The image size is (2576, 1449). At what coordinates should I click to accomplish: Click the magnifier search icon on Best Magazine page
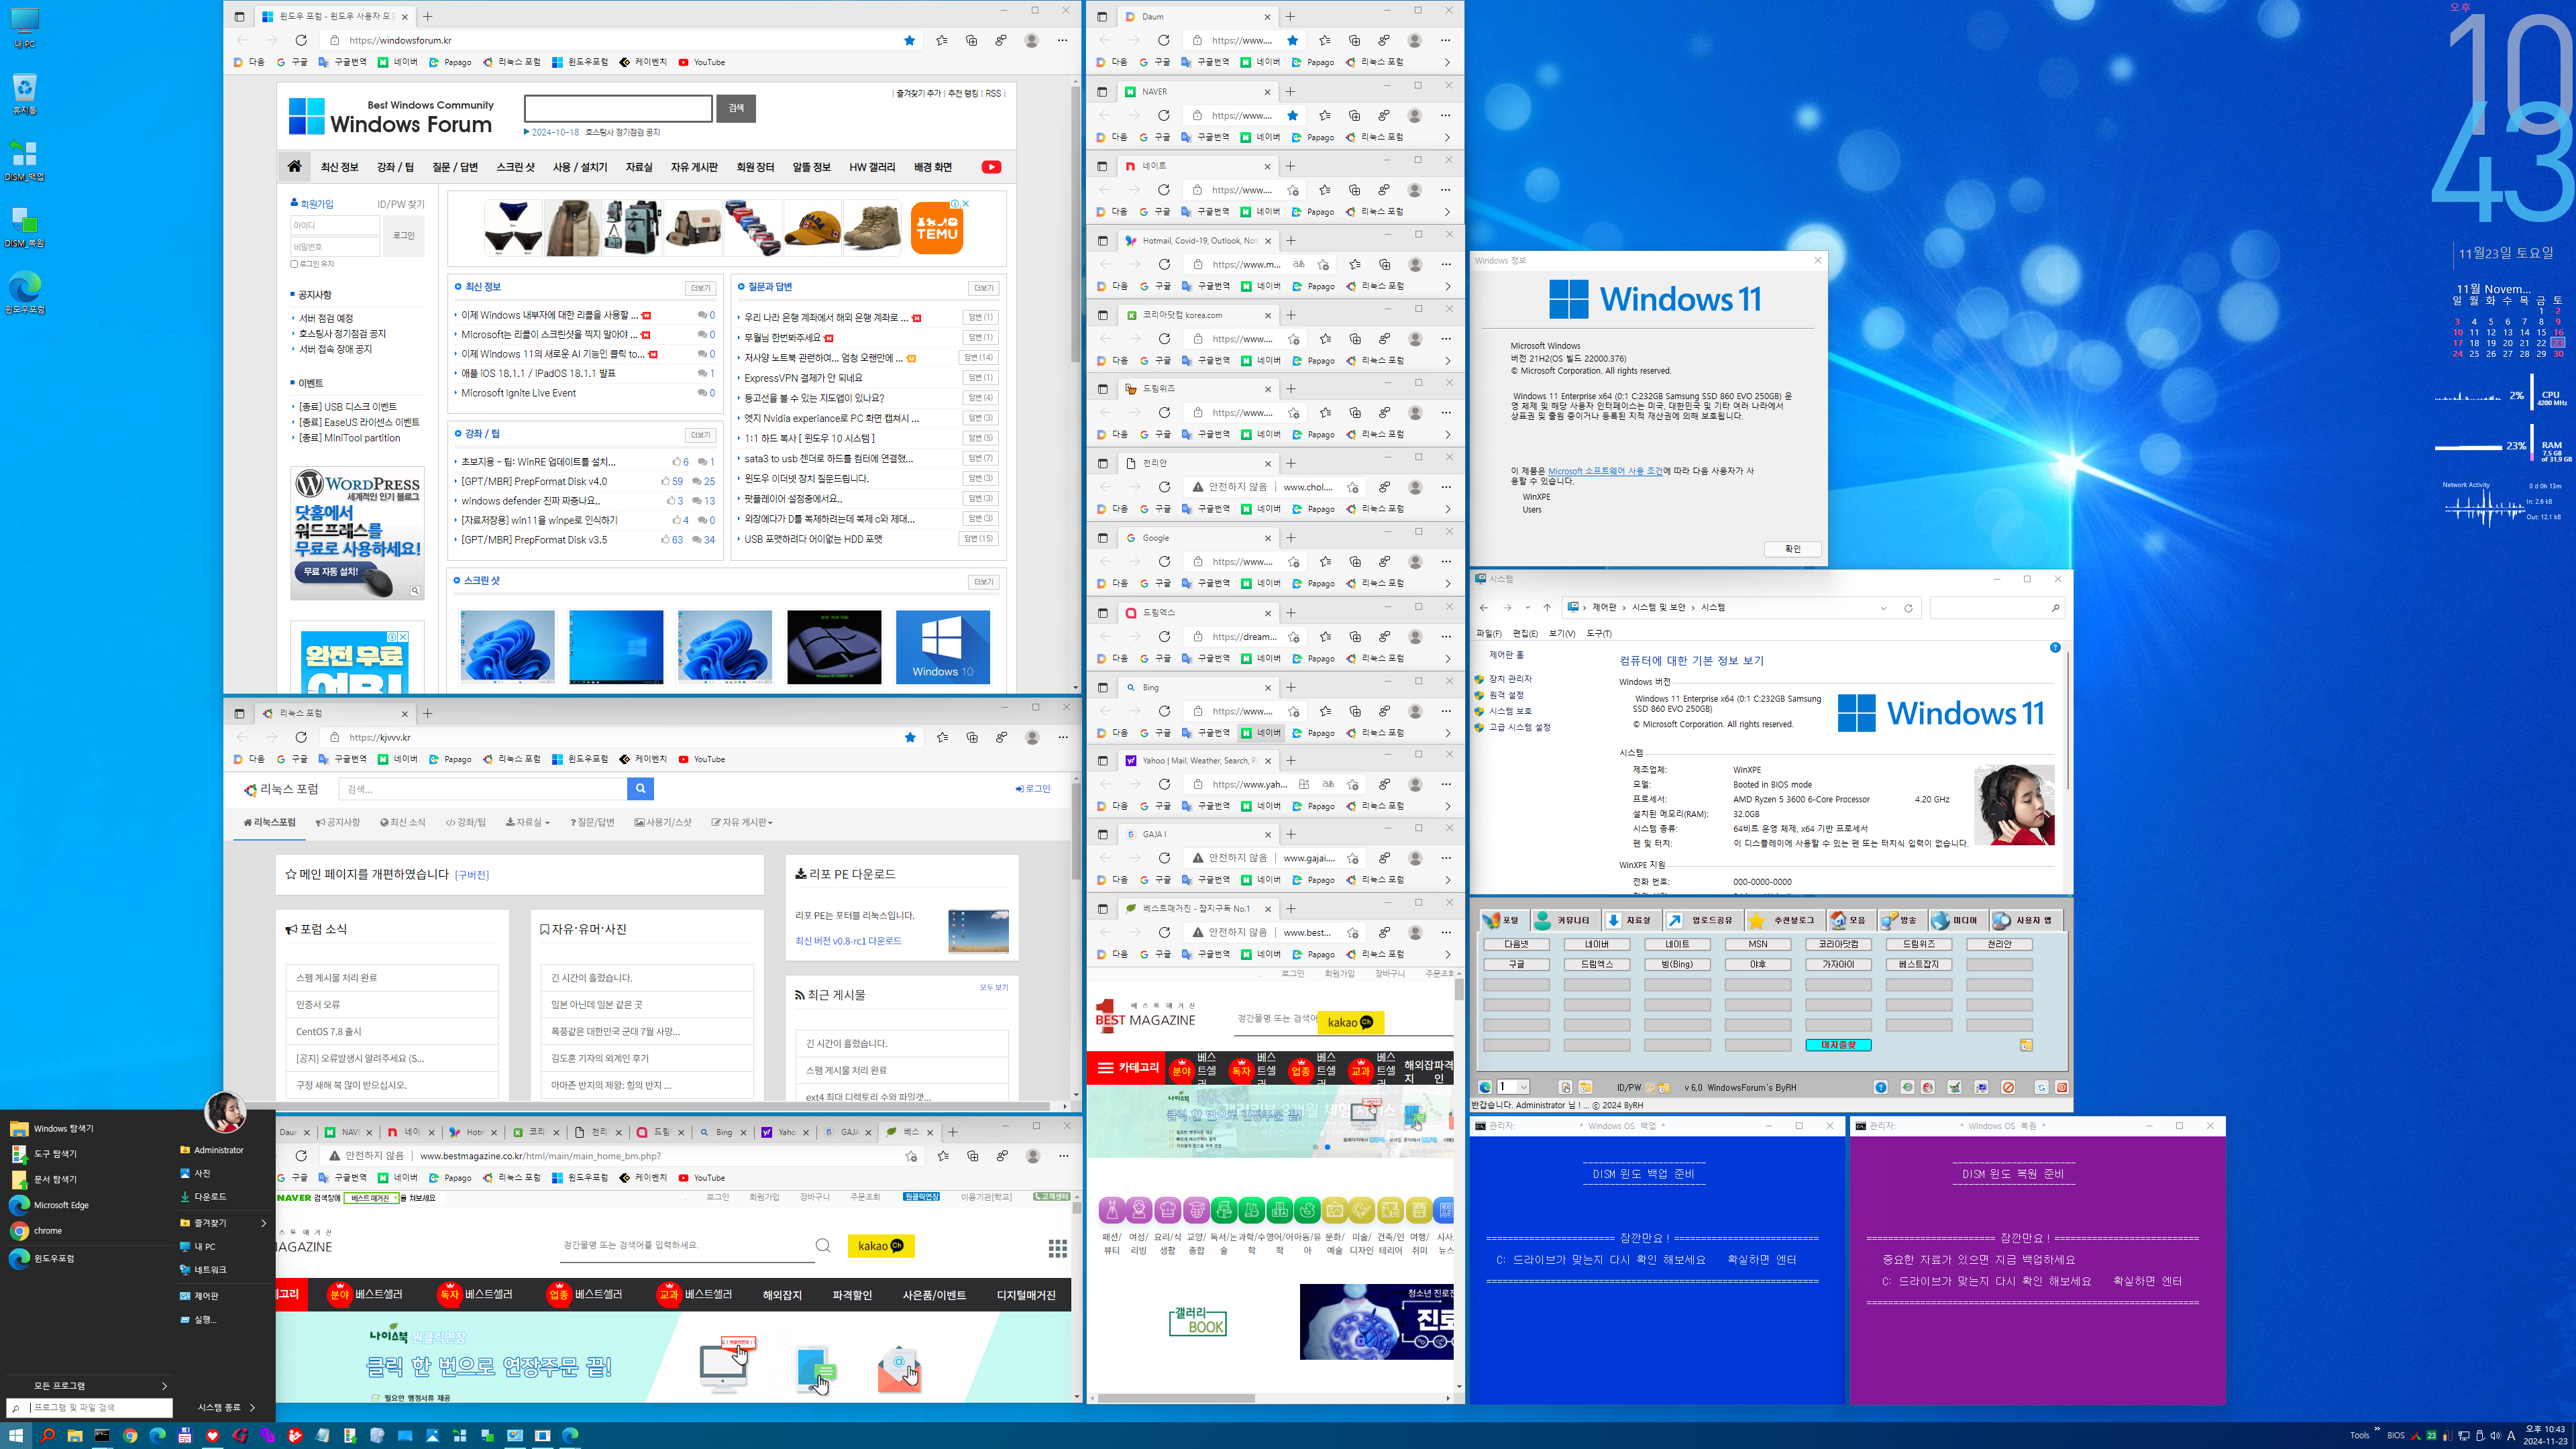tap(822, 1245)
